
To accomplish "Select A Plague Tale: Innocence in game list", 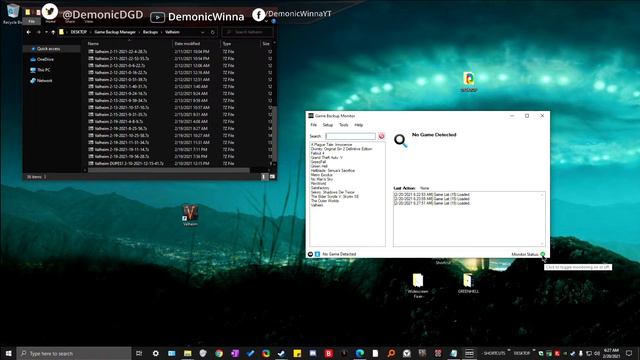I will [x=331, y=144].
